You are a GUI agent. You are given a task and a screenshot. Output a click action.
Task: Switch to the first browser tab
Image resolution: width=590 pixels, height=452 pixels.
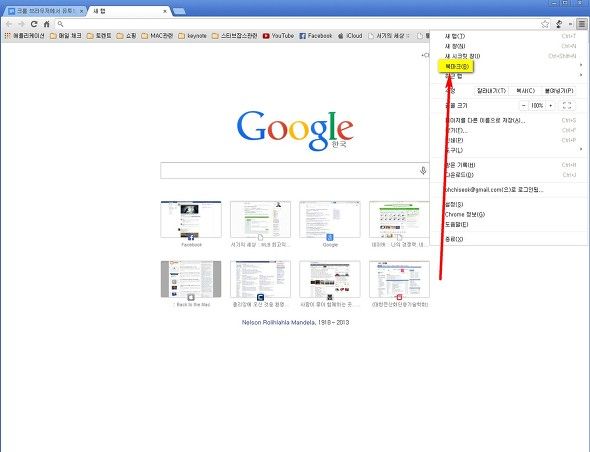tap(44, 11)
